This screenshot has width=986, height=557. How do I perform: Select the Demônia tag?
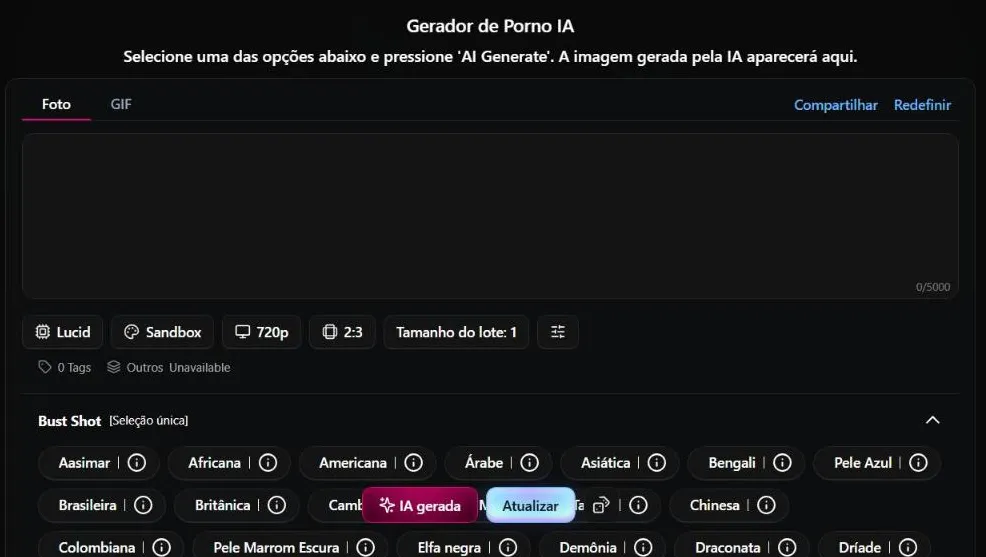tap(588, 548)
